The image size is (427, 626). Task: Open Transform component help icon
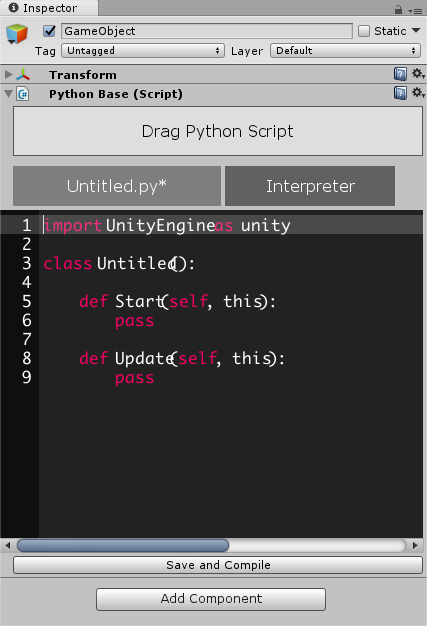tap(400, 74)
